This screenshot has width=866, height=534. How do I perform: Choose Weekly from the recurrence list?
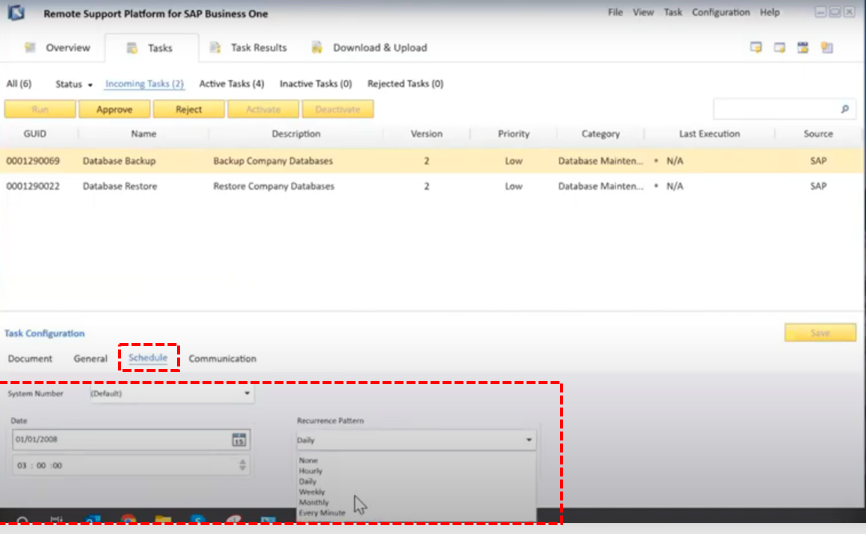[312, 492]
